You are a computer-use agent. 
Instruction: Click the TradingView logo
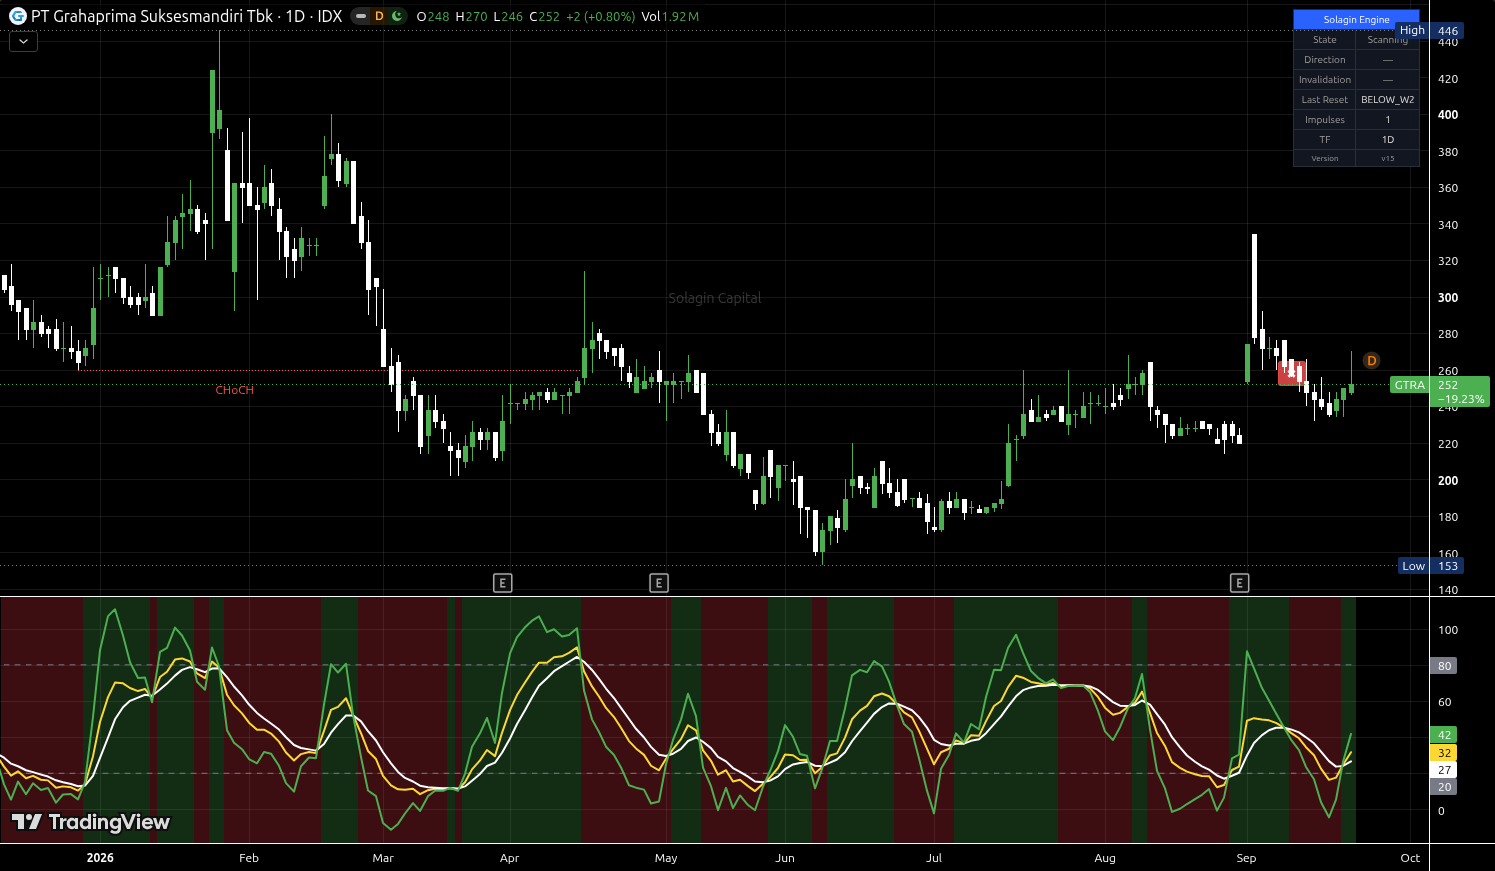91,822
